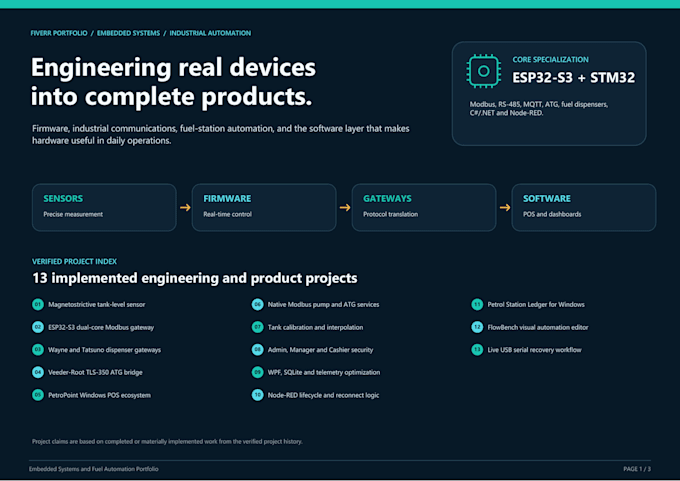The width and height of the screenshot is (680, 481).
Task: Click "Wayne and Tatsuno dispenser gateways" project
Action: pos(105,350)
